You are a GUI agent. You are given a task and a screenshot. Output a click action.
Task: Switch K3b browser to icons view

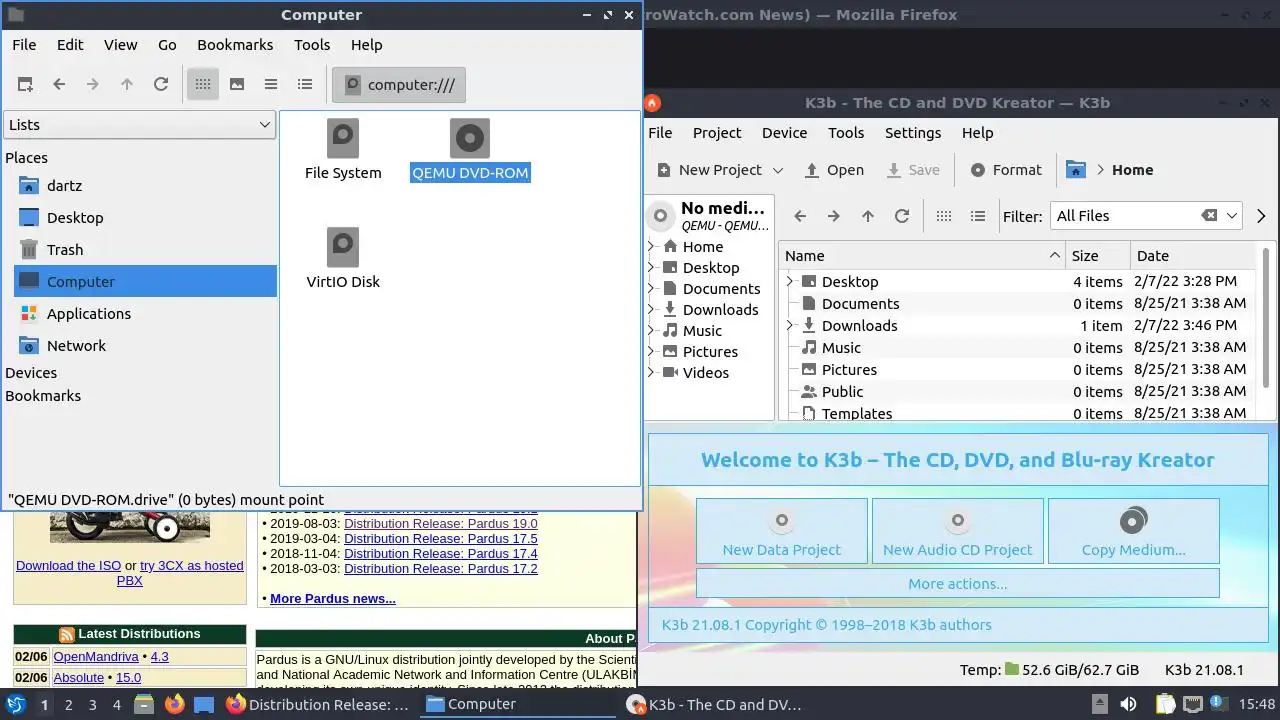click(944, 216)
